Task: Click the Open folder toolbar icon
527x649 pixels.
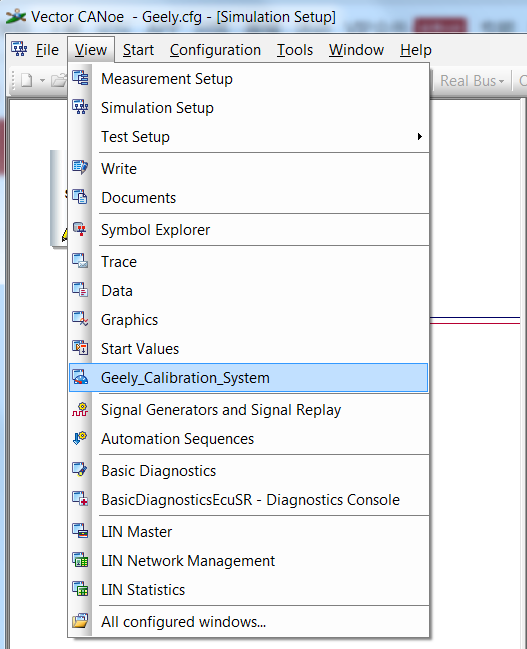Action: (x=59, y=80)
